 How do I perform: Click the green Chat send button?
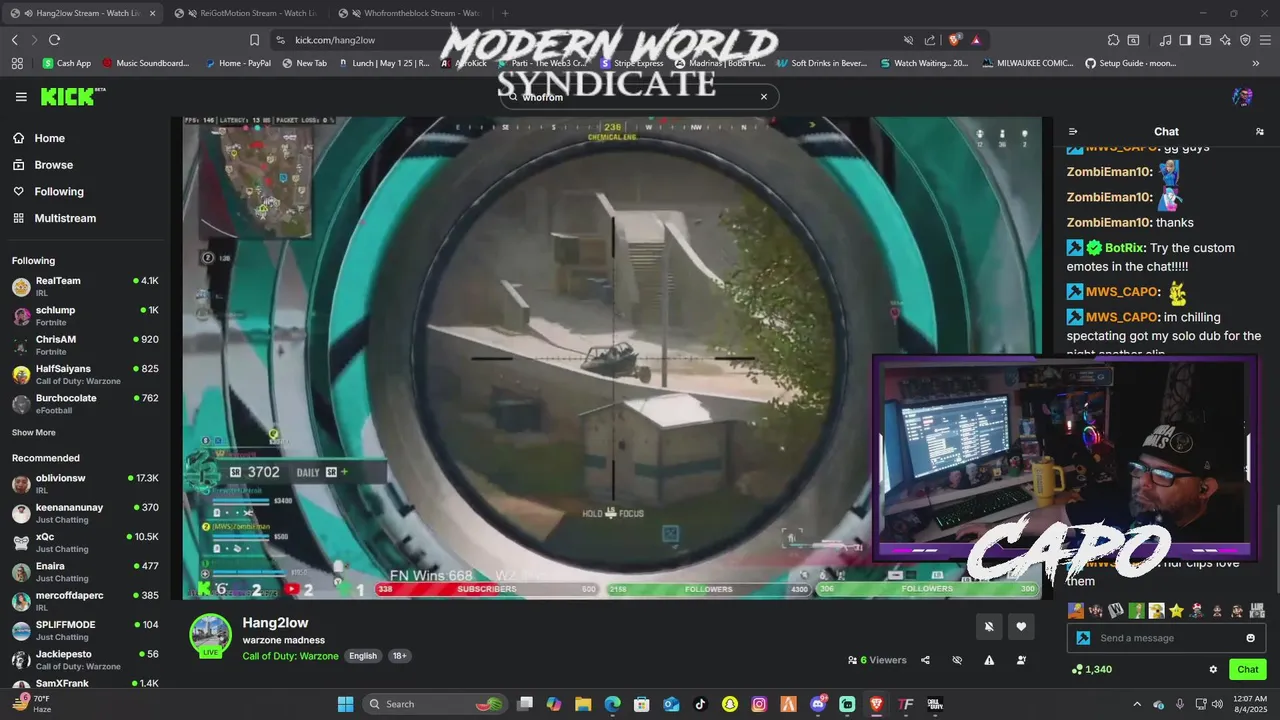click(1248, 669)
